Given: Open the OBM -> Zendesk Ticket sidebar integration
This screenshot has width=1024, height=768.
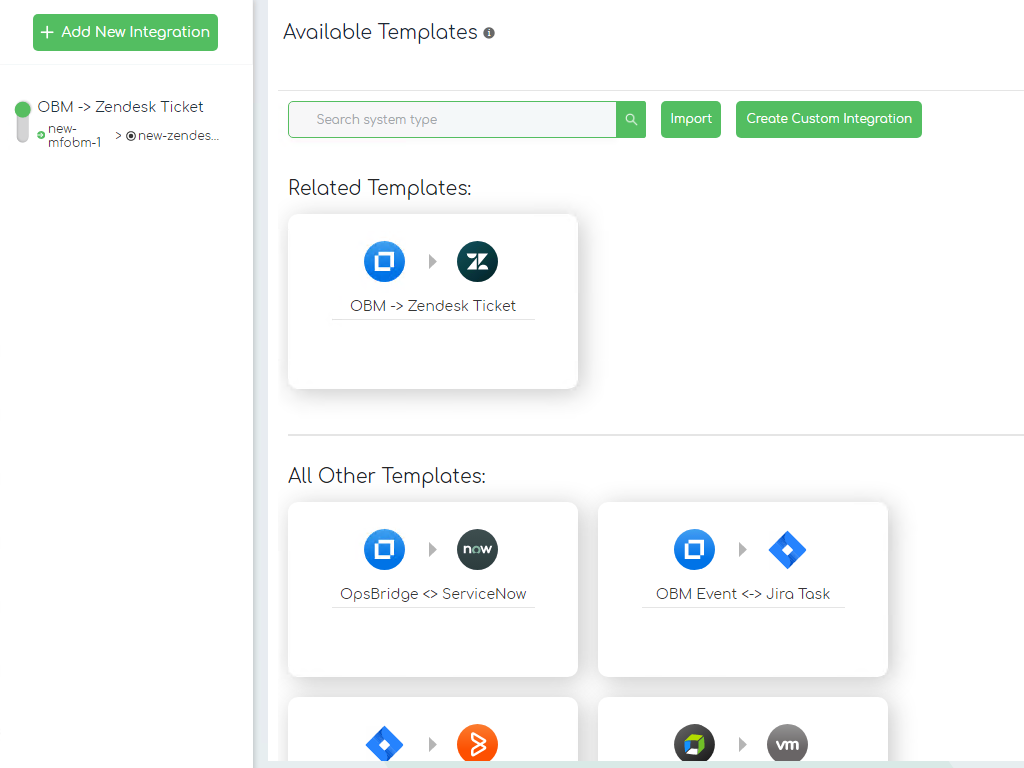Looking at the screenshot, I should click(120, 107).
